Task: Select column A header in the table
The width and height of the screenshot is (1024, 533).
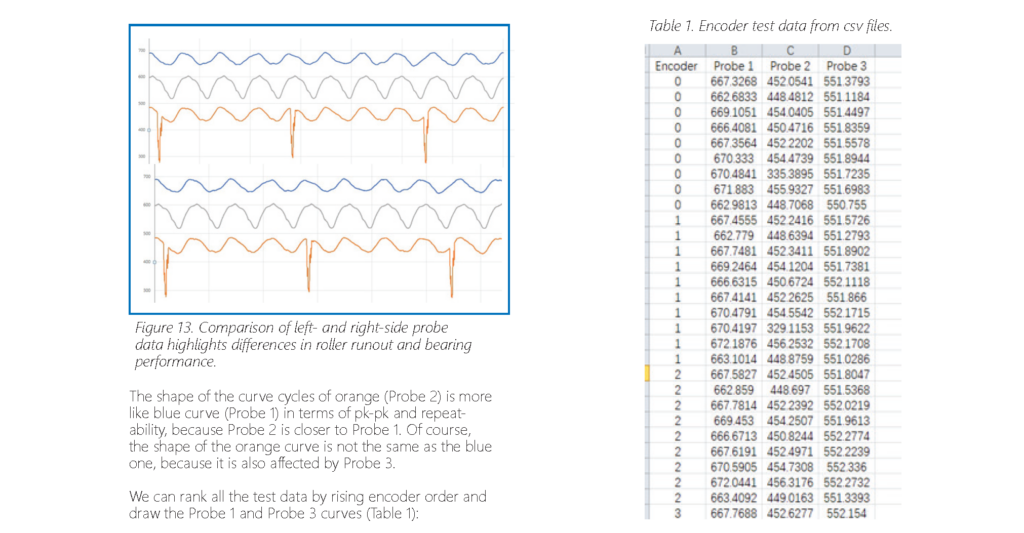Action: click(677, 52)
